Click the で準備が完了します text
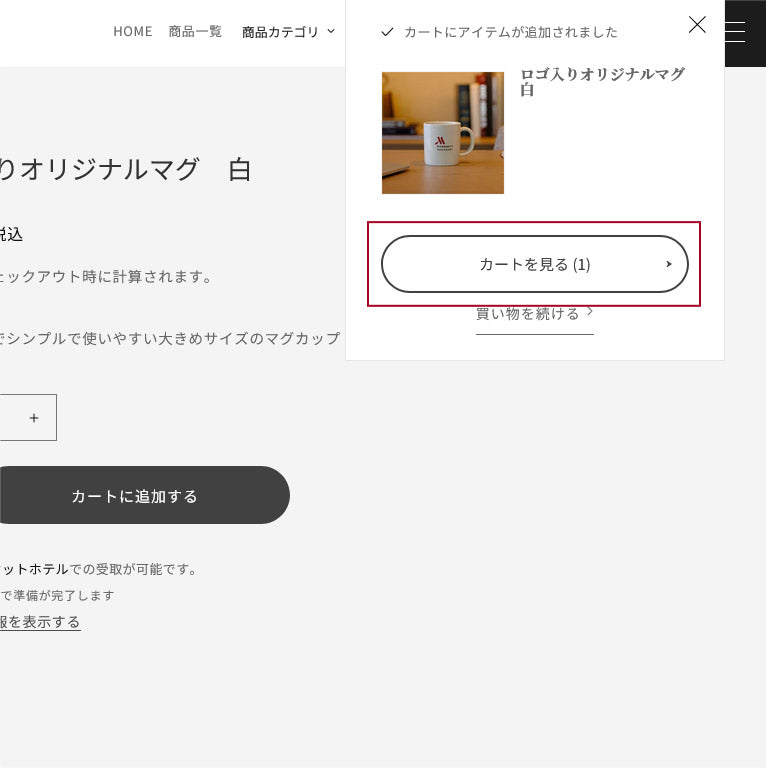The height and width of the screenshot is (768, 768). pos(58,596)
